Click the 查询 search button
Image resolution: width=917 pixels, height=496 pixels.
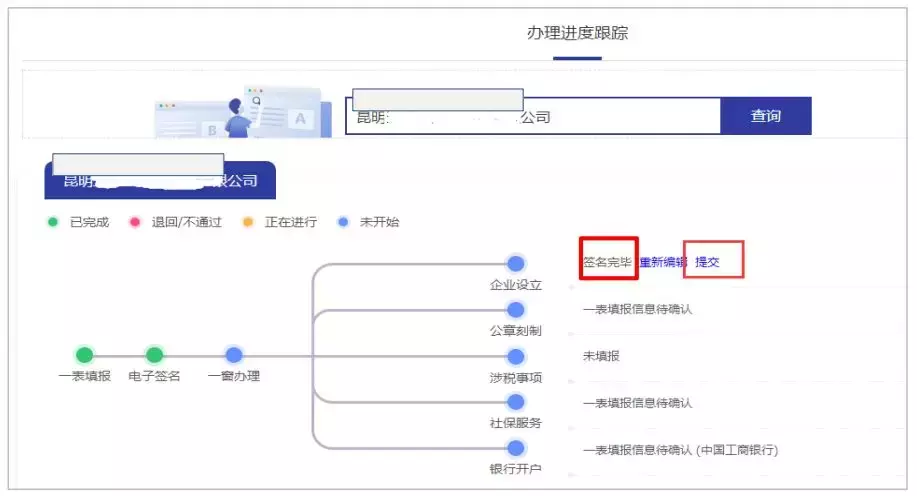pos(766,116)
